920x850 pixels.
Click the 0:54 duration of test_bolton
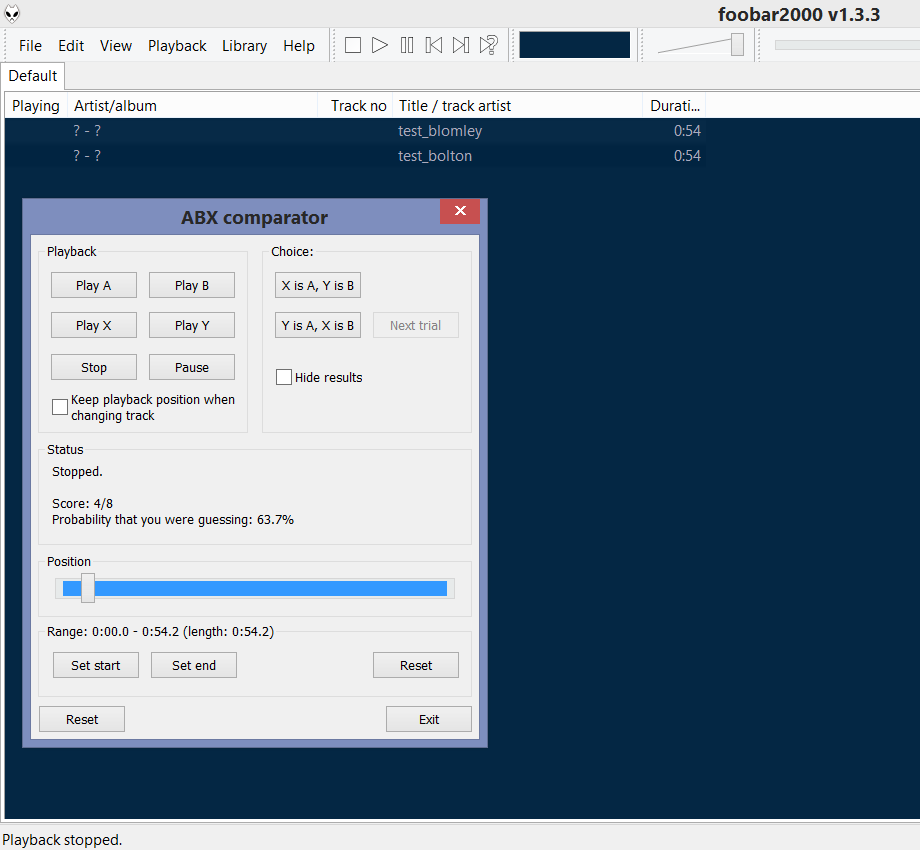click(687, 155)
